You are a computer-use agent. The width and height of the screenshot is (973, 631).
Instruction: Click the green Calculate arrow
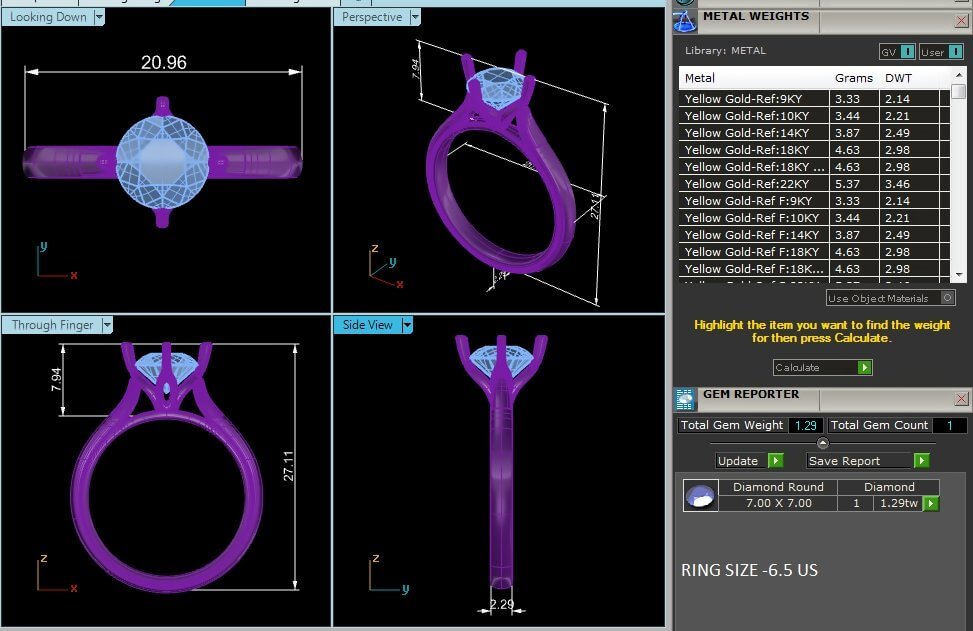(864, 368)
